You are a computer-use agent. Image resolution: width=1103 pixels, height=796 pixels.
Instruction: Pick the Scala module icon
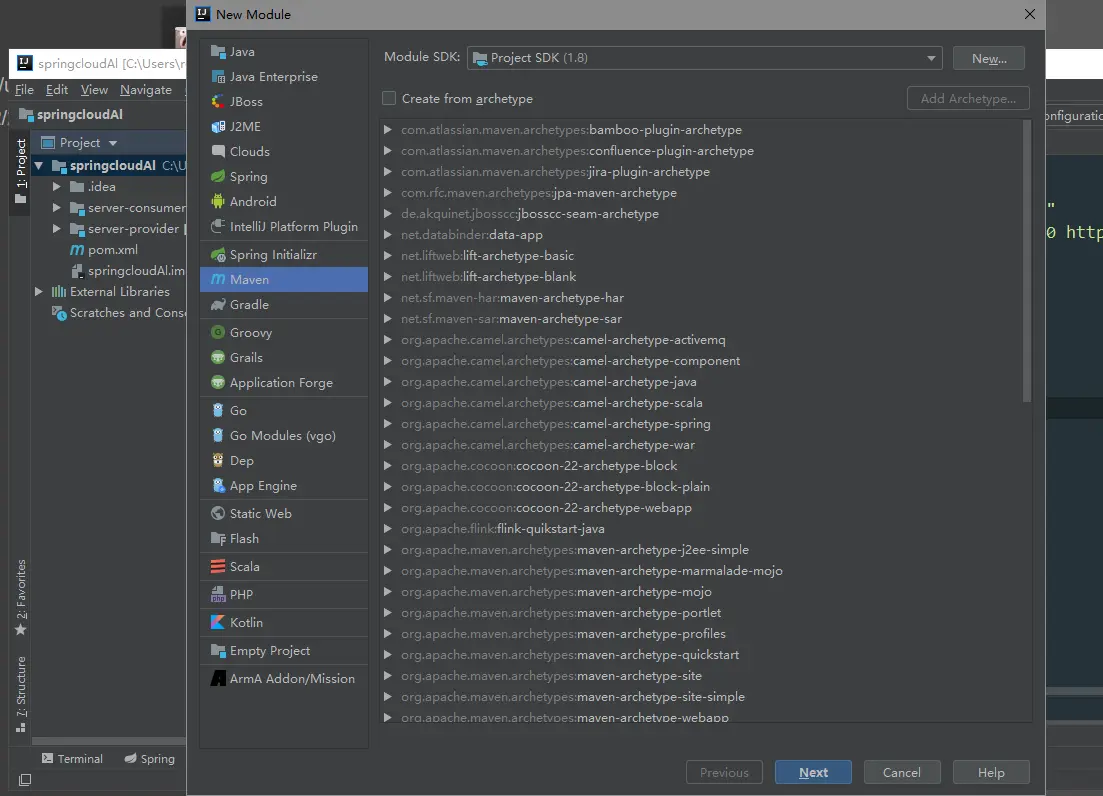[x=218, y=566]
